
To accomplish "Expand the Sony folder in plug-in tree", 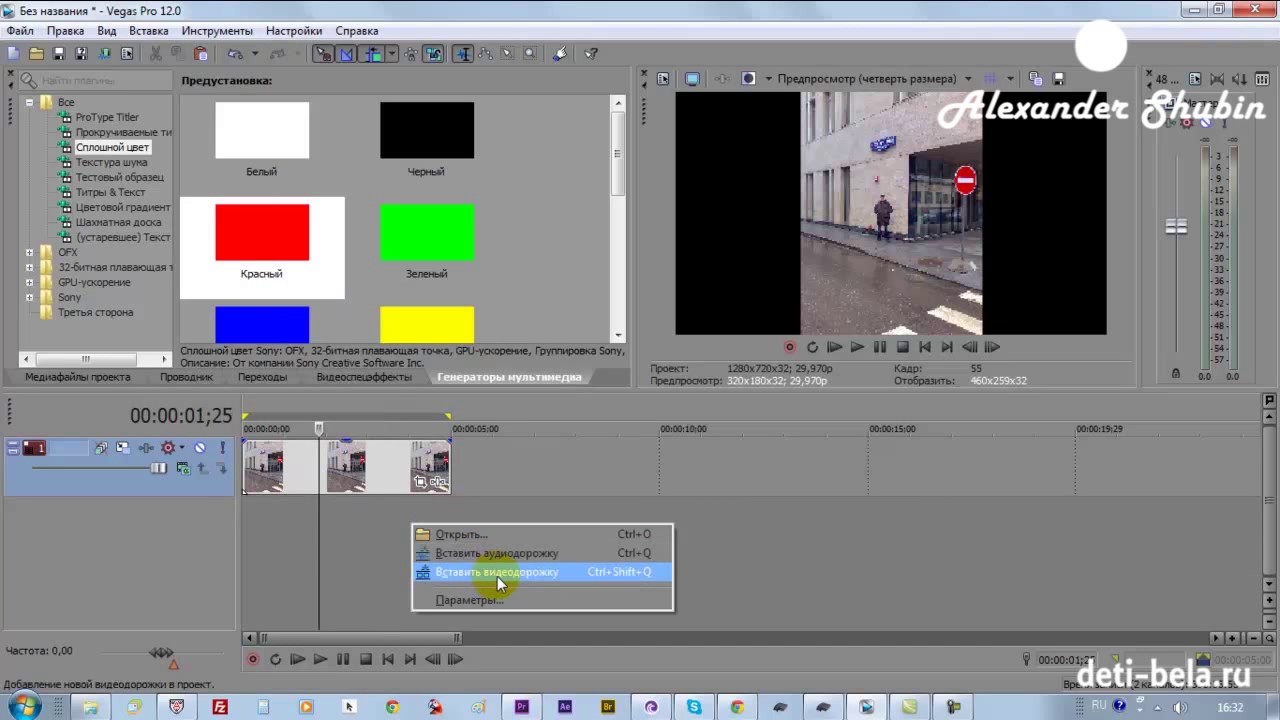I will 29,297.
